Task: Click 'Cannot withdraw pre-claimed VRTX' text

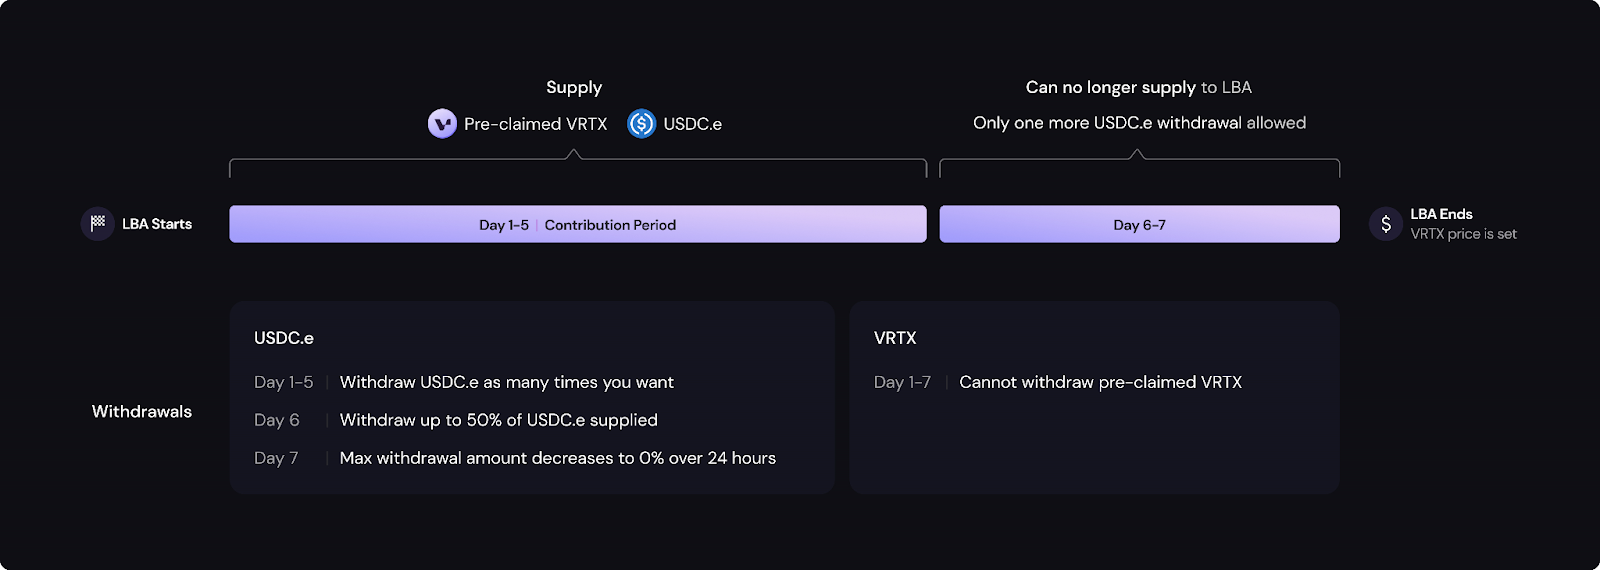Action: click(x=1100, y=382)
